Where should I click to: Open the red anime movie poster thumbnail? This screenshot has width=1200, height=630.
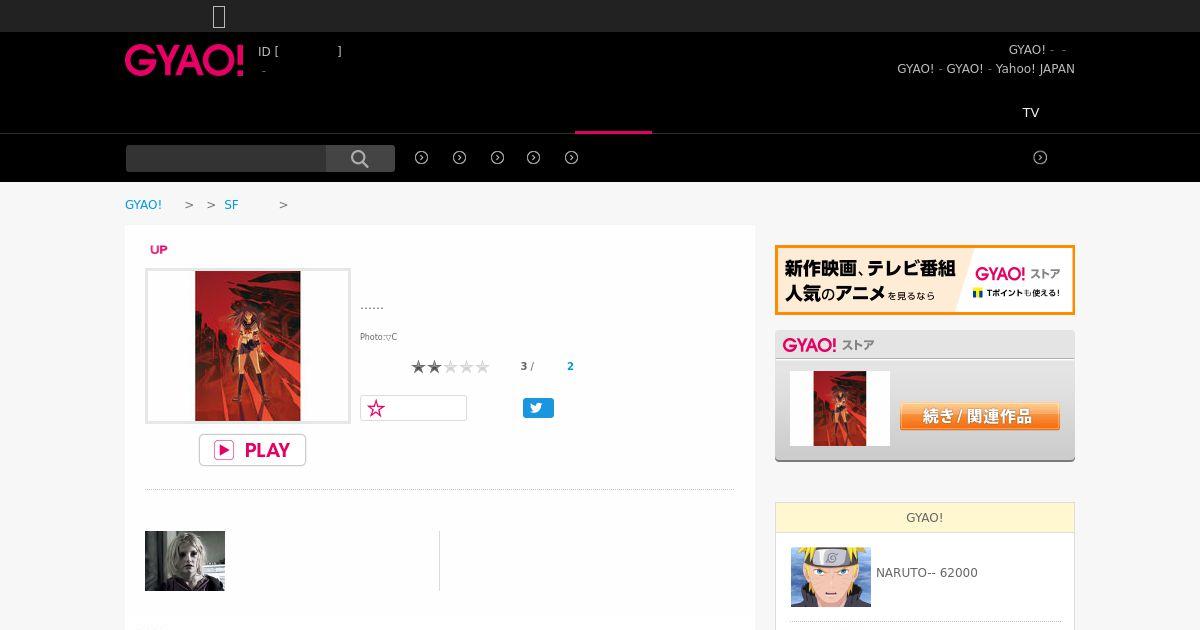pyautogui.click(x=248, y=346)
